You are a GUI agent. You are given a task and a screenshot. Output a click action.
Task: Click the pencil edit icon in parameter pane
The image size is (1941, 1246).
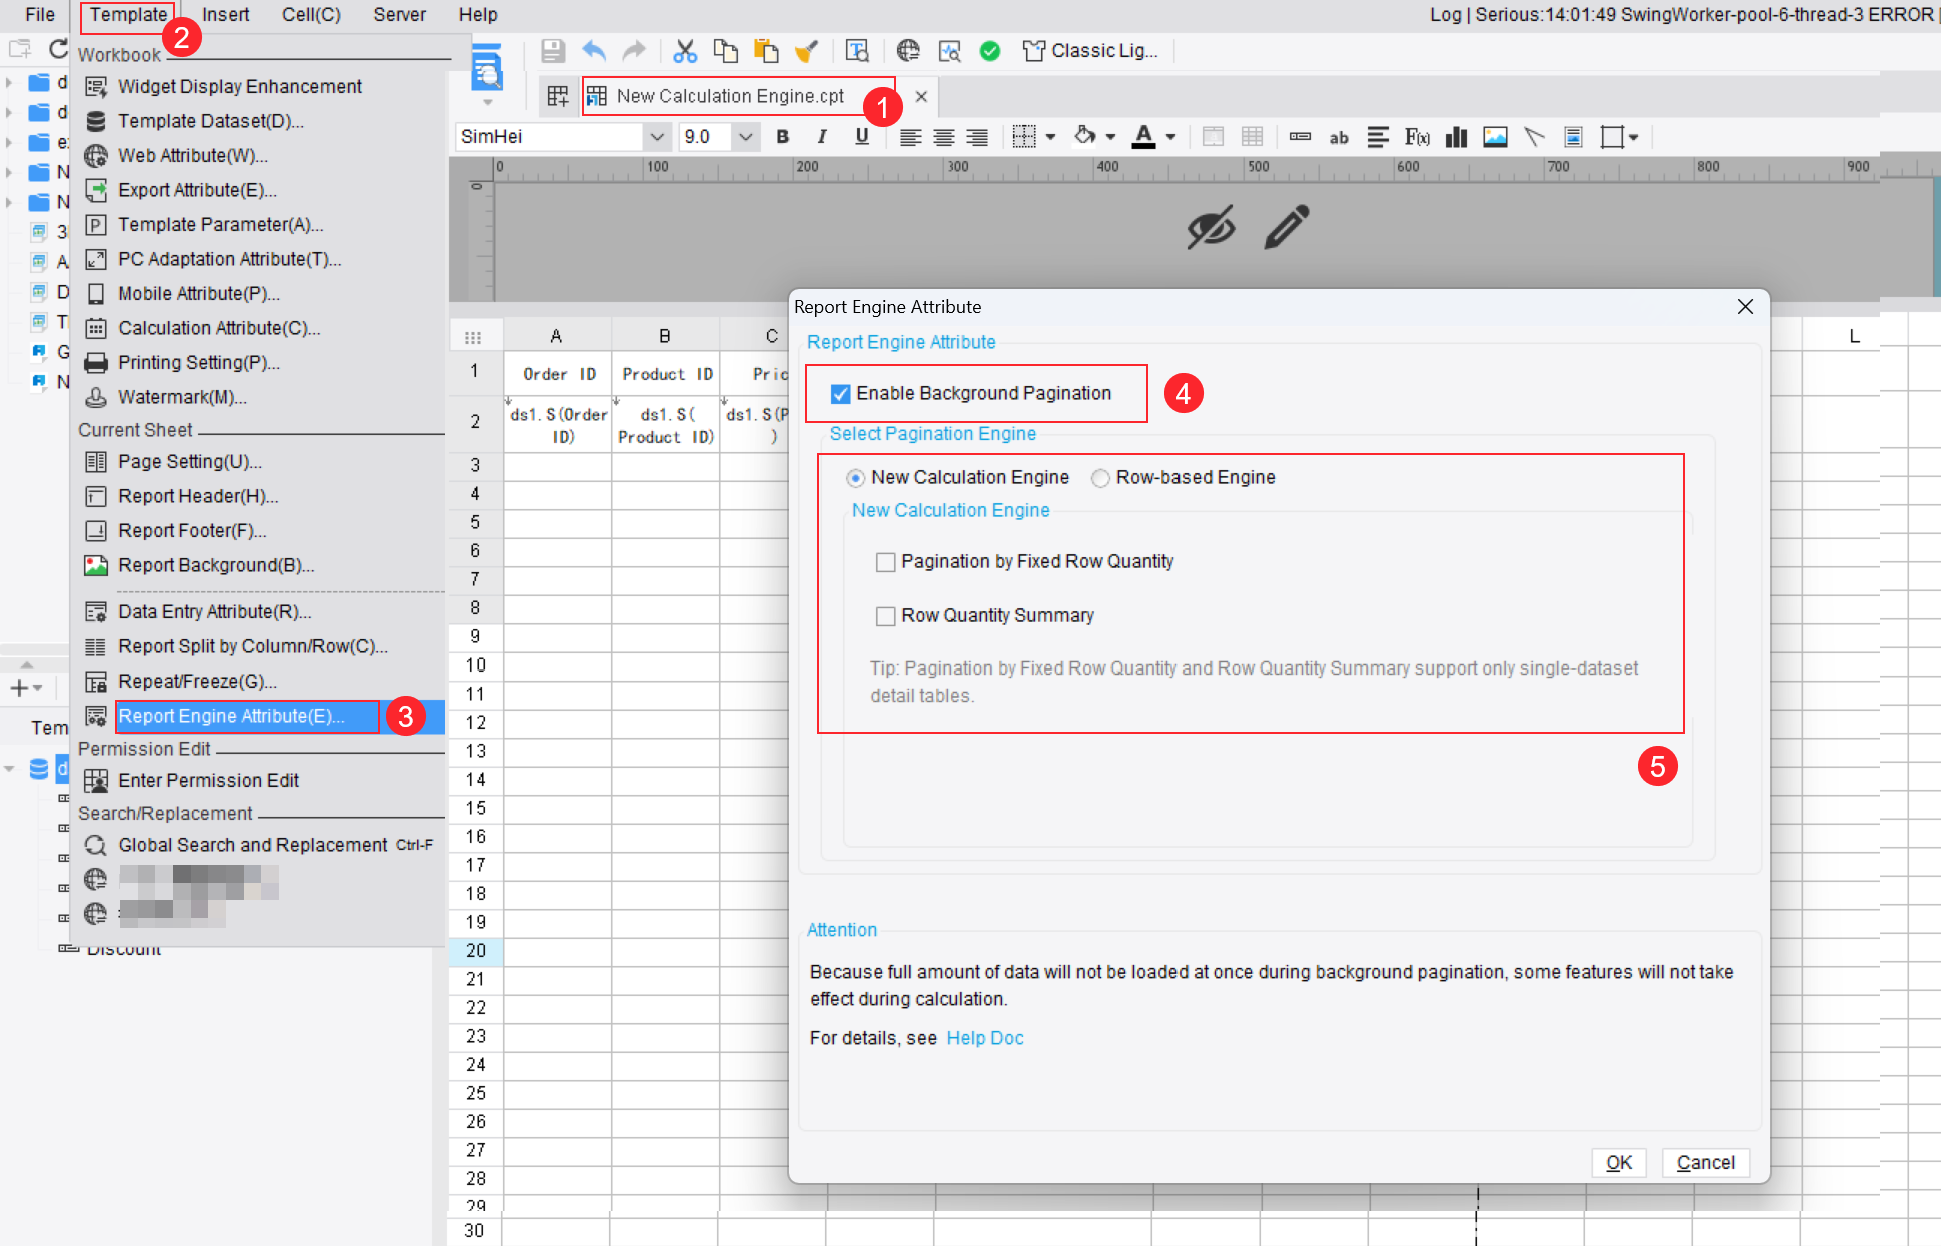(x=1287, y=227)
